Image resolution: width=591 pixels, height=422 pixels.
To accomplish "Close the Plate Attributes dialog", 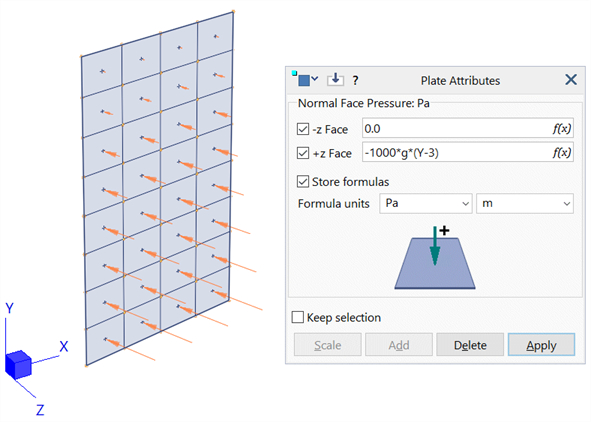I will (x=571, y=80).
